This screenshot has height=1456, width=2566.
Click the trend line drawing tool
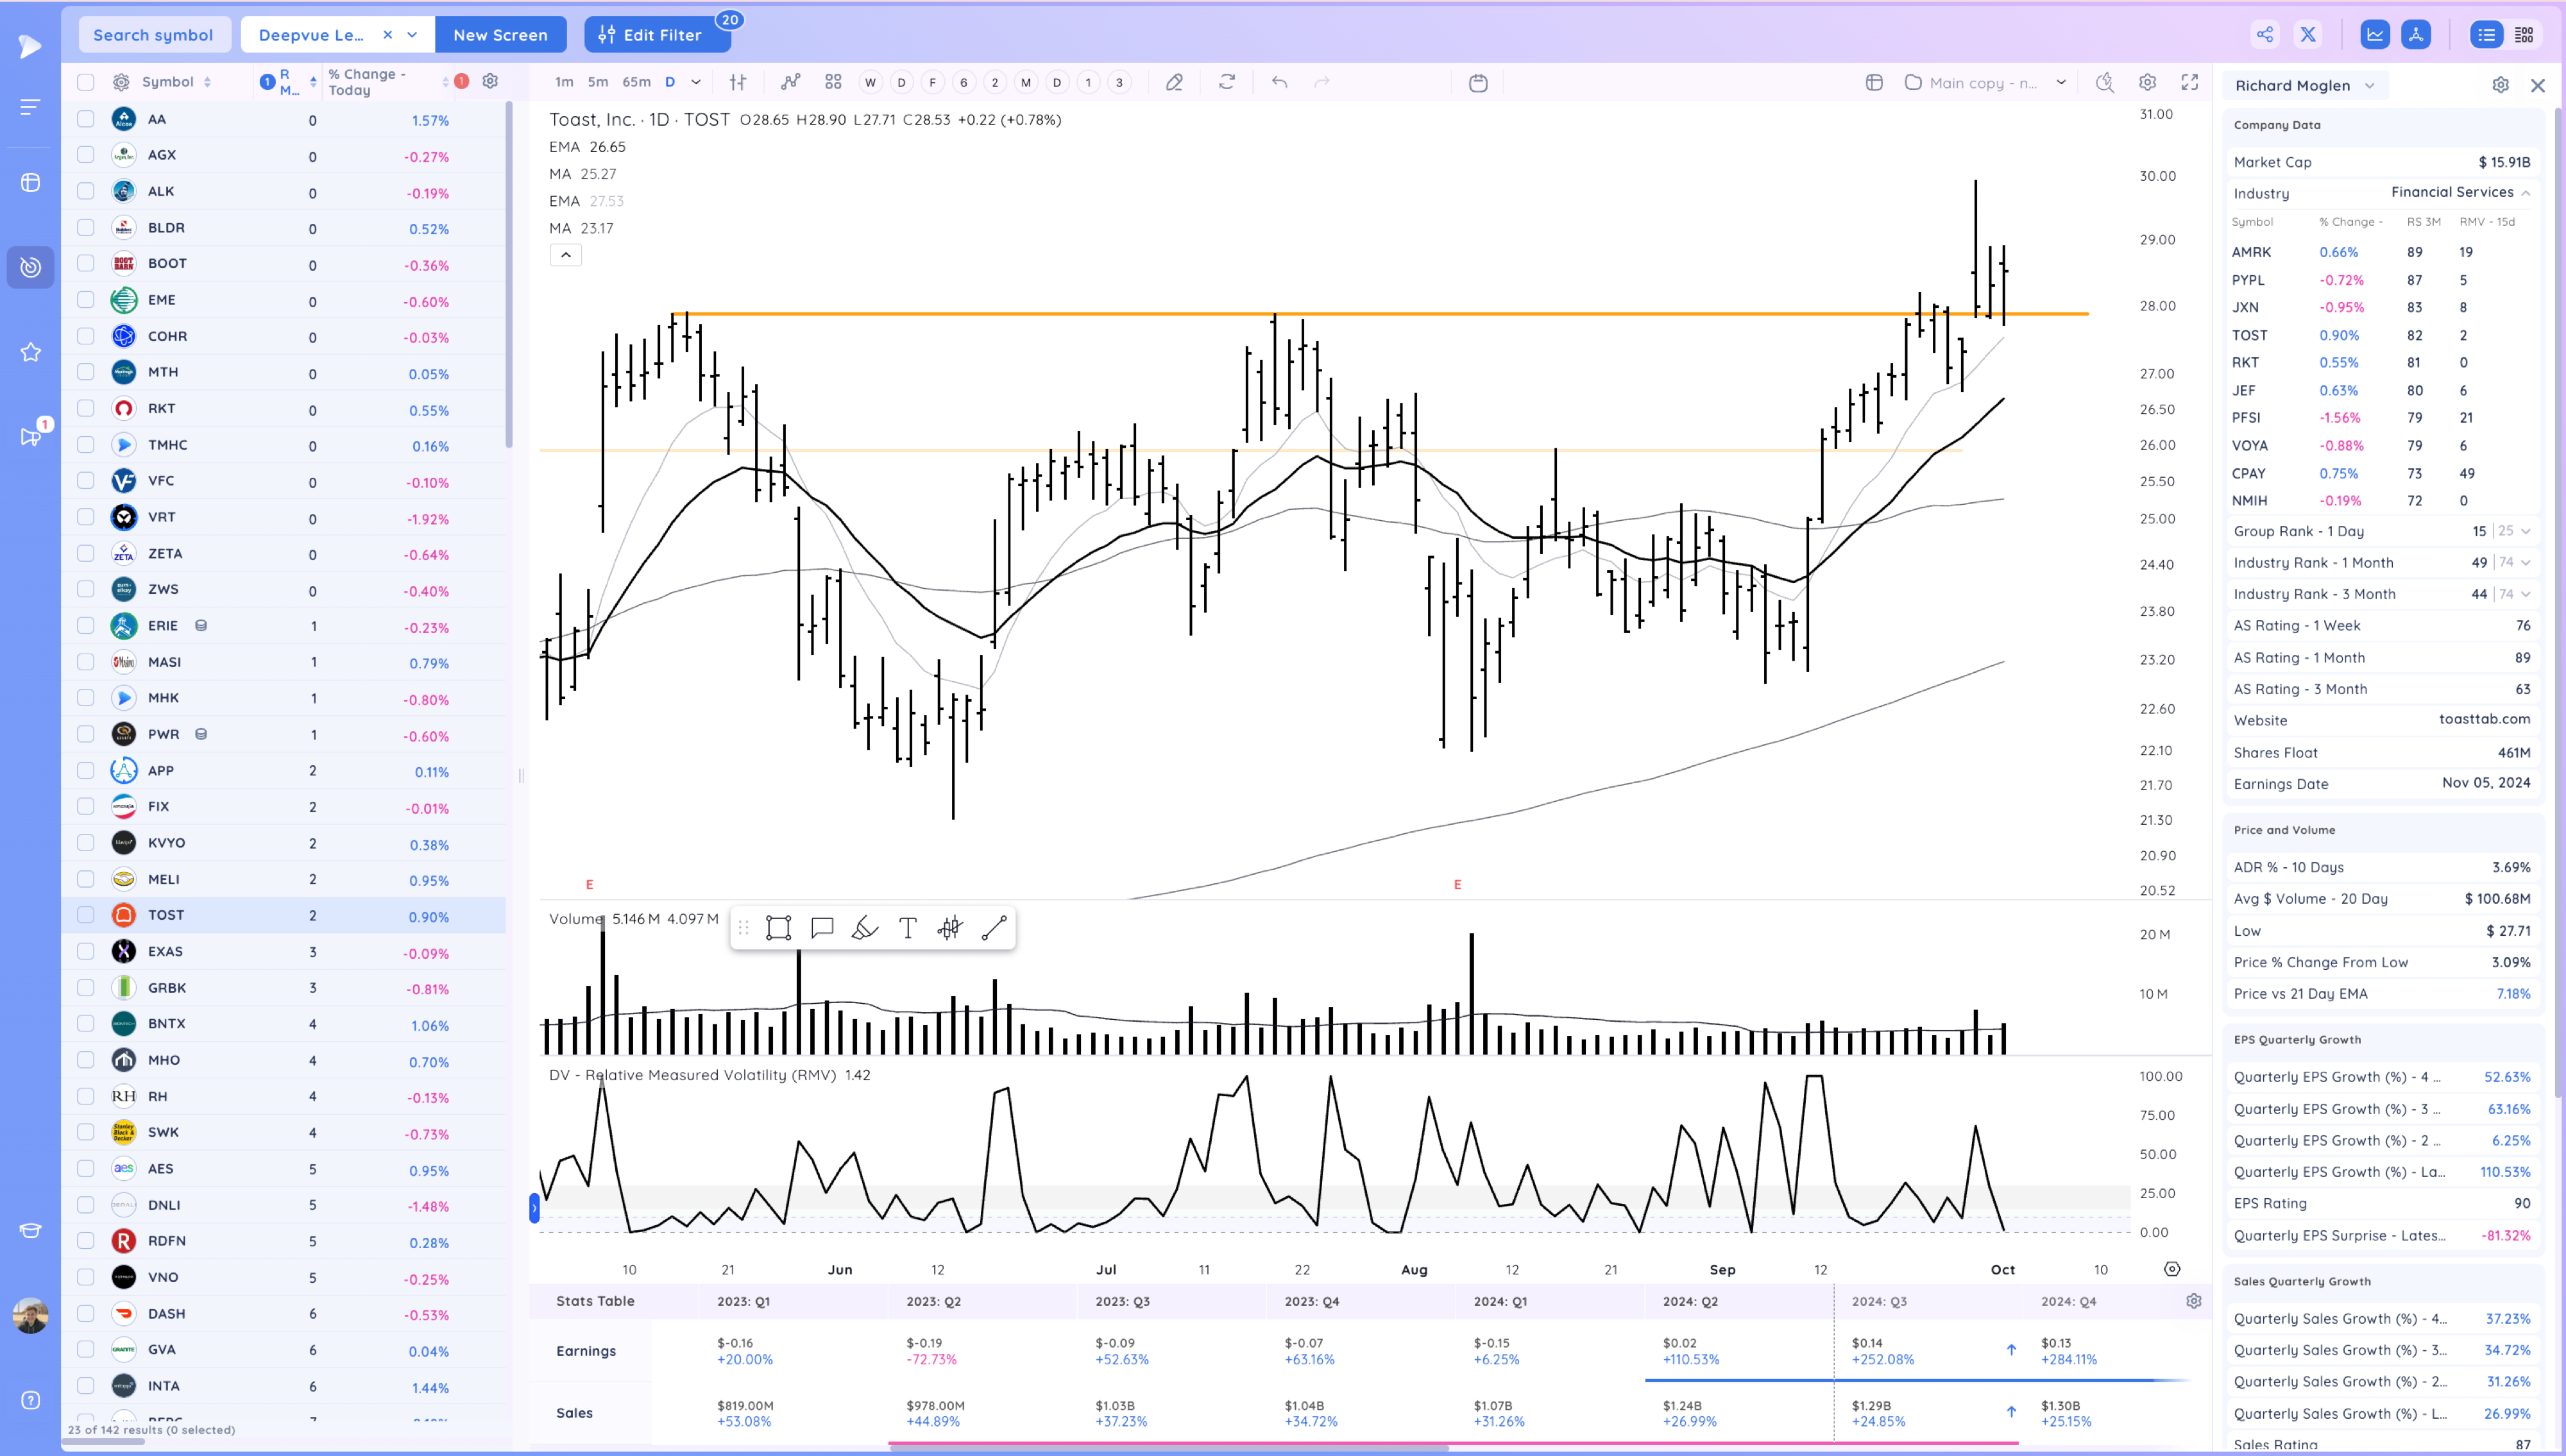[993, 928]
